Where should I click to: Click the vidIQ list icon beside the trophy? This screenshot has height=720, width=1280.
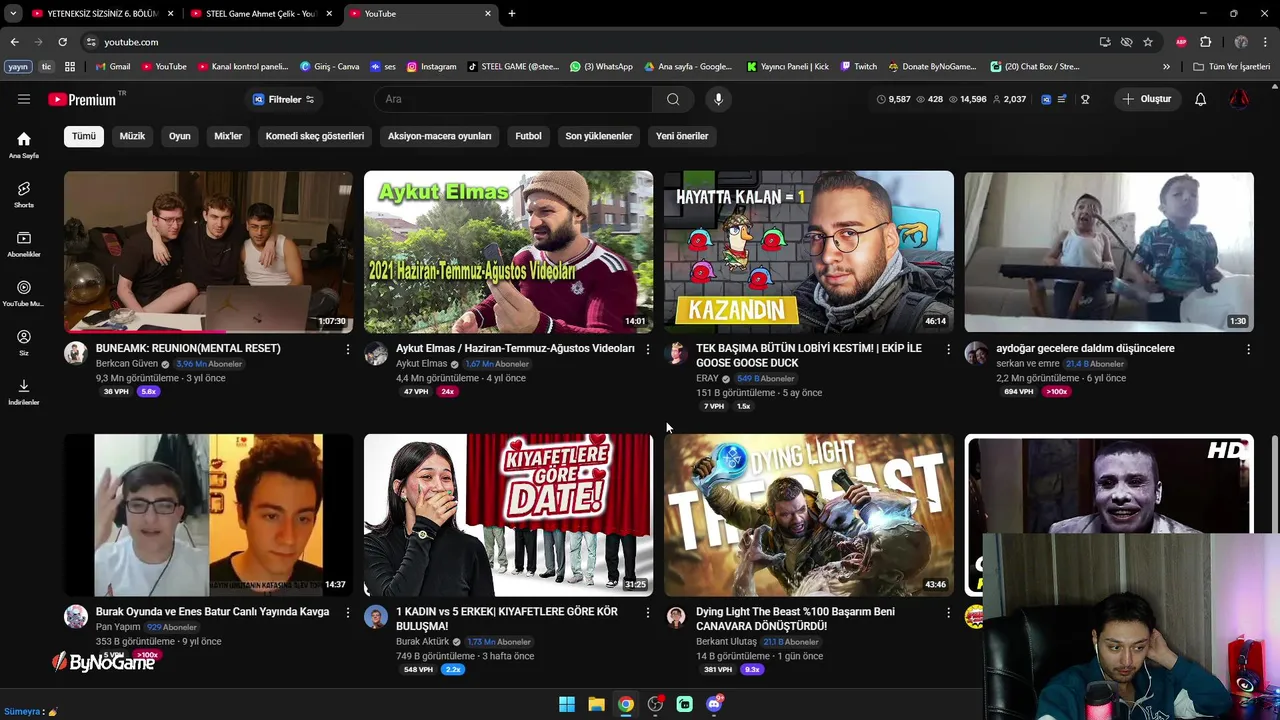tap(1062, 99)
